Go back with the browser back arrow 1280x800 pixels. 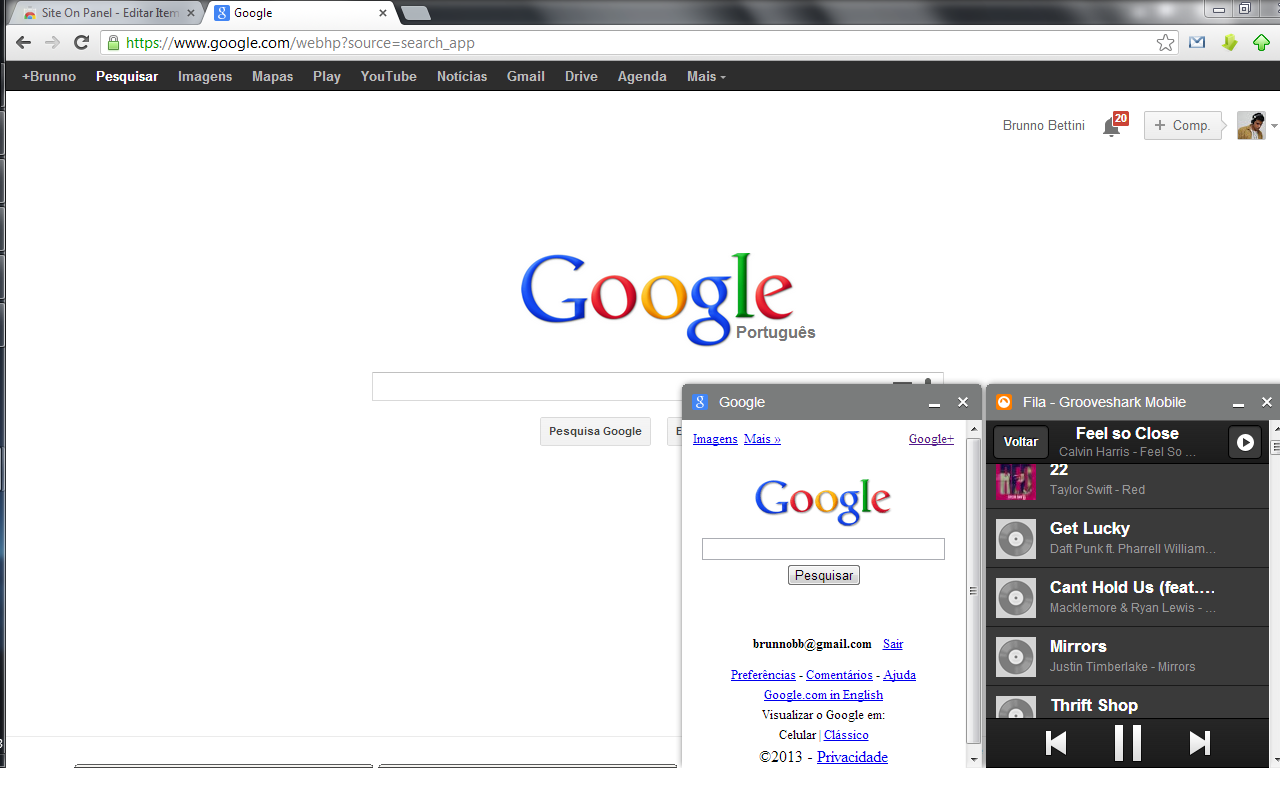pos(23,43)
